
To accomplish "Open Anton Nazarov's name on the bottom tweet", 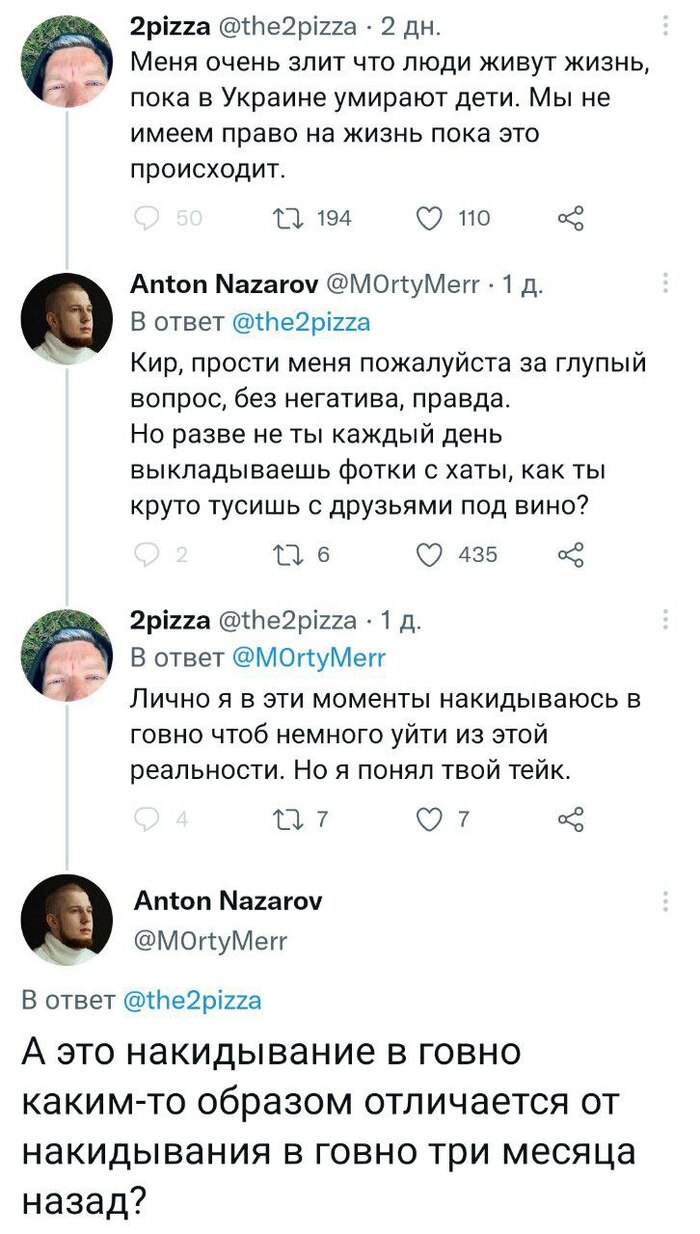I will click(x=226, y=901).
